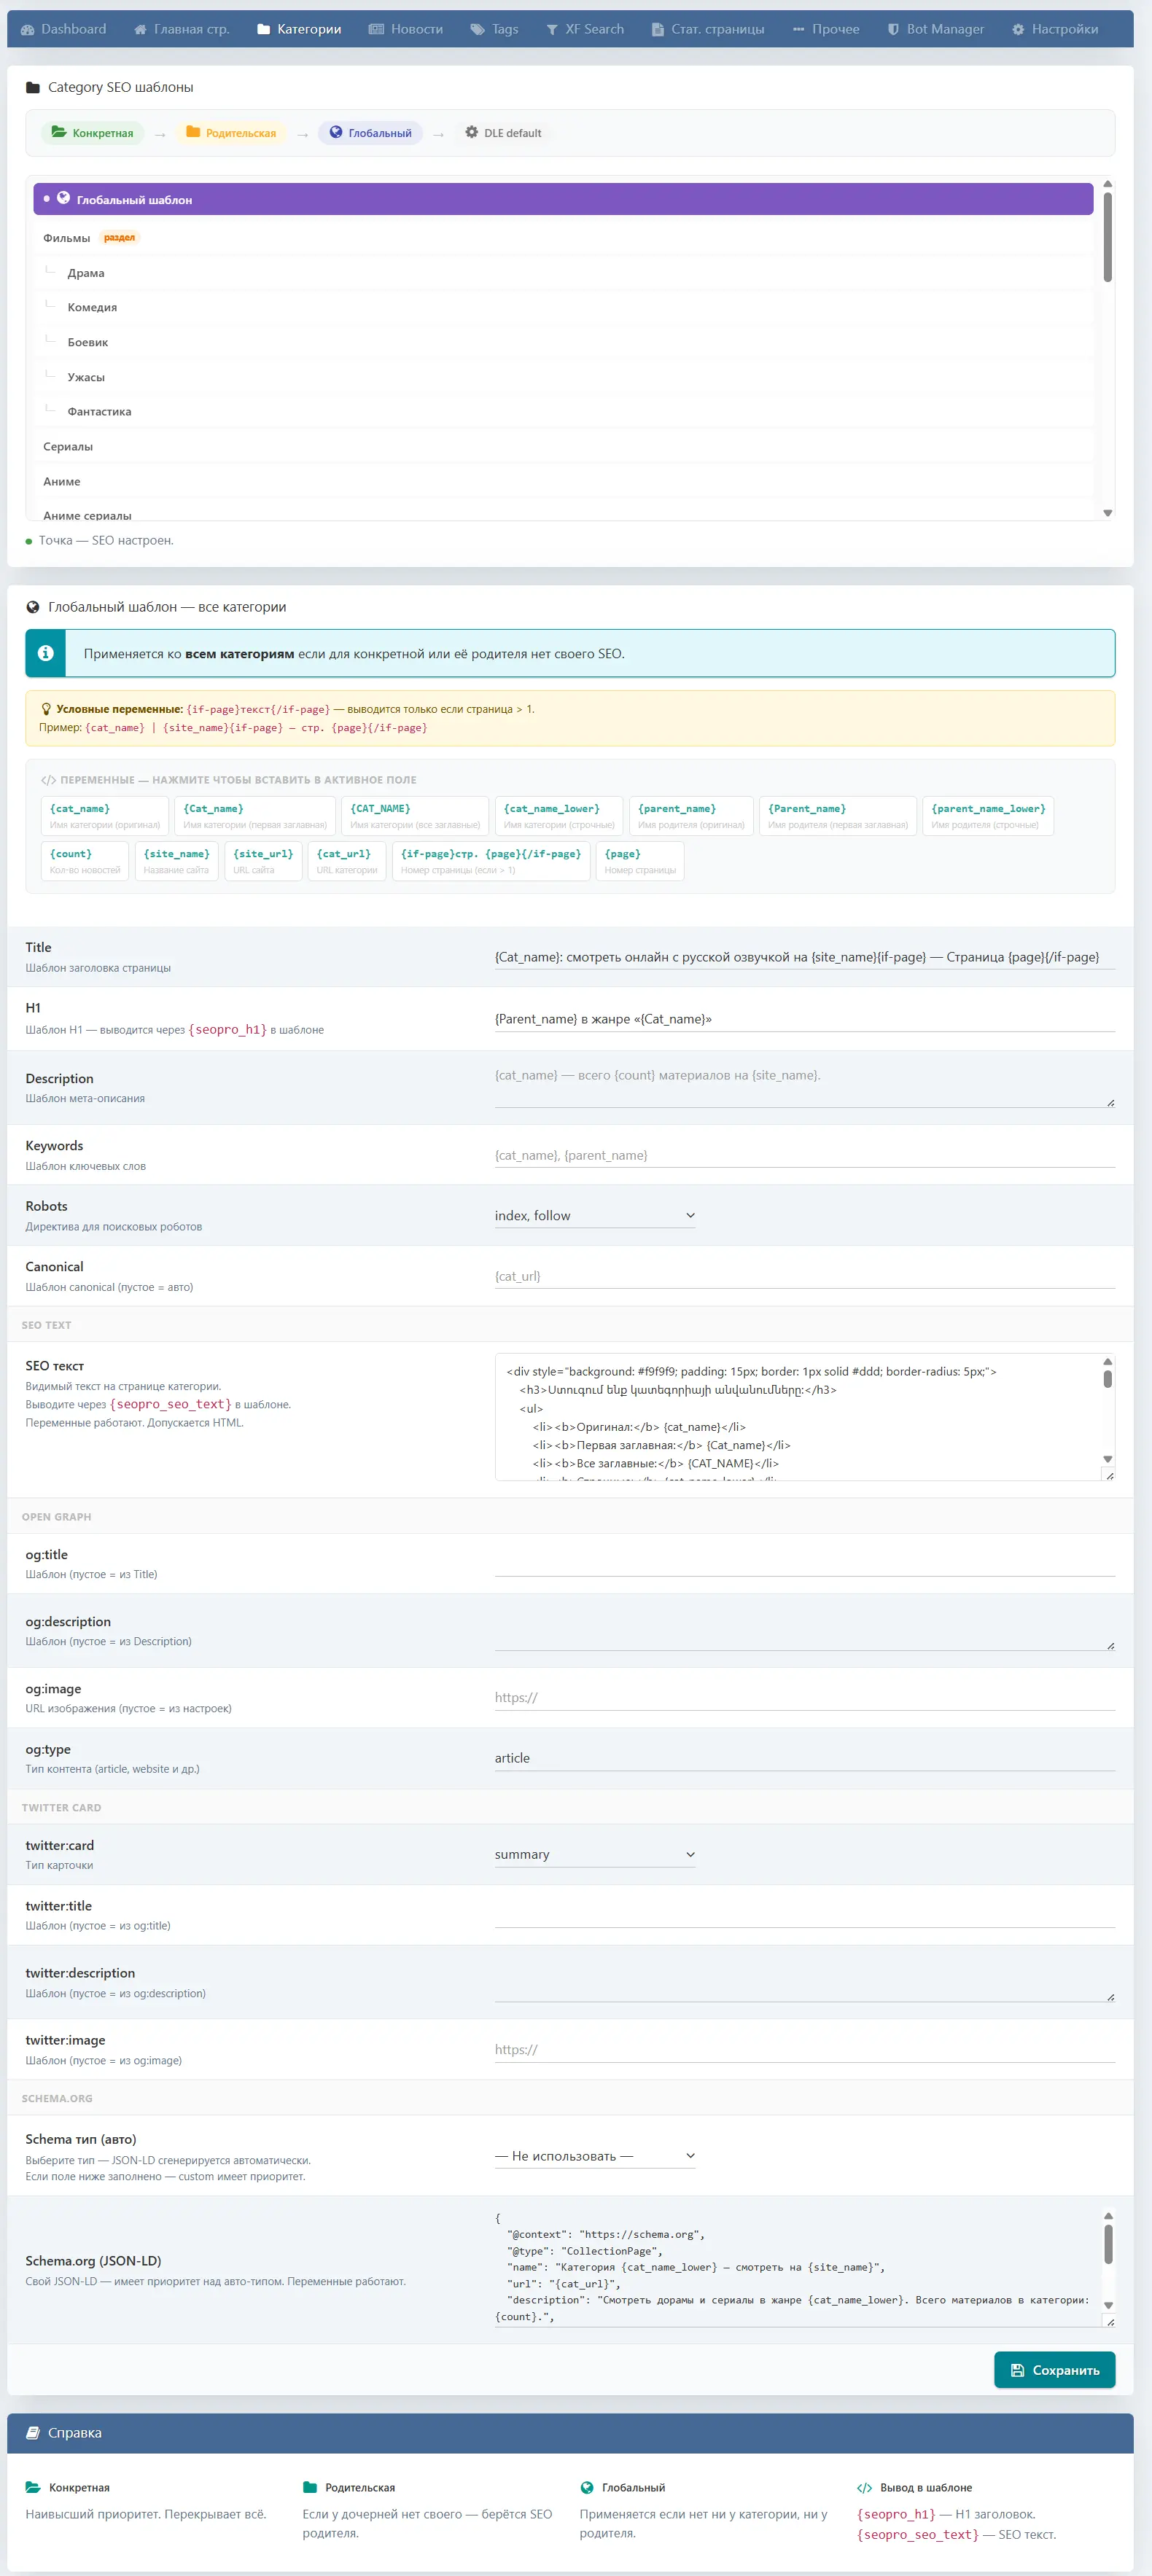Click the Настройки gear icon
Screen dimensions: 1152x2576
(1018, 30)
